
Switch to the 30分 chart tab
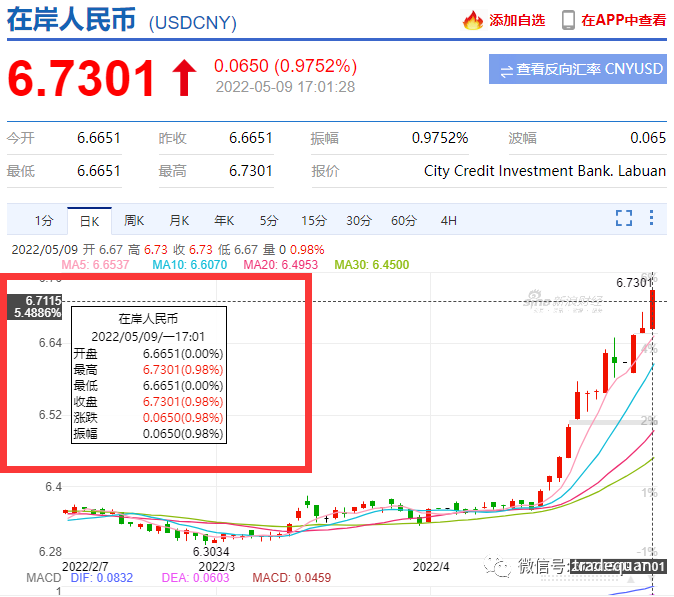click(359, 220)
